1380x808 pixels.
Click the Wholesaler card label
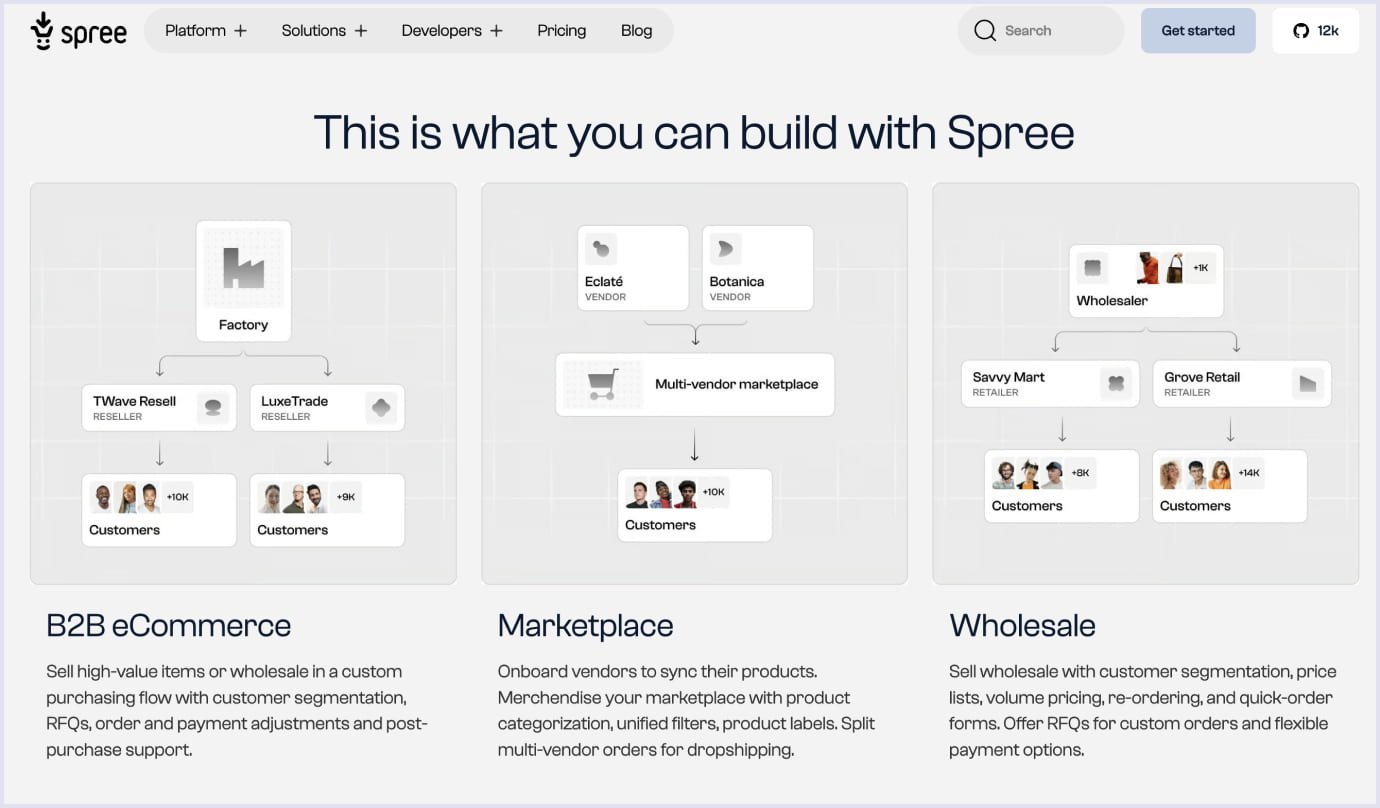[1112, 301]
